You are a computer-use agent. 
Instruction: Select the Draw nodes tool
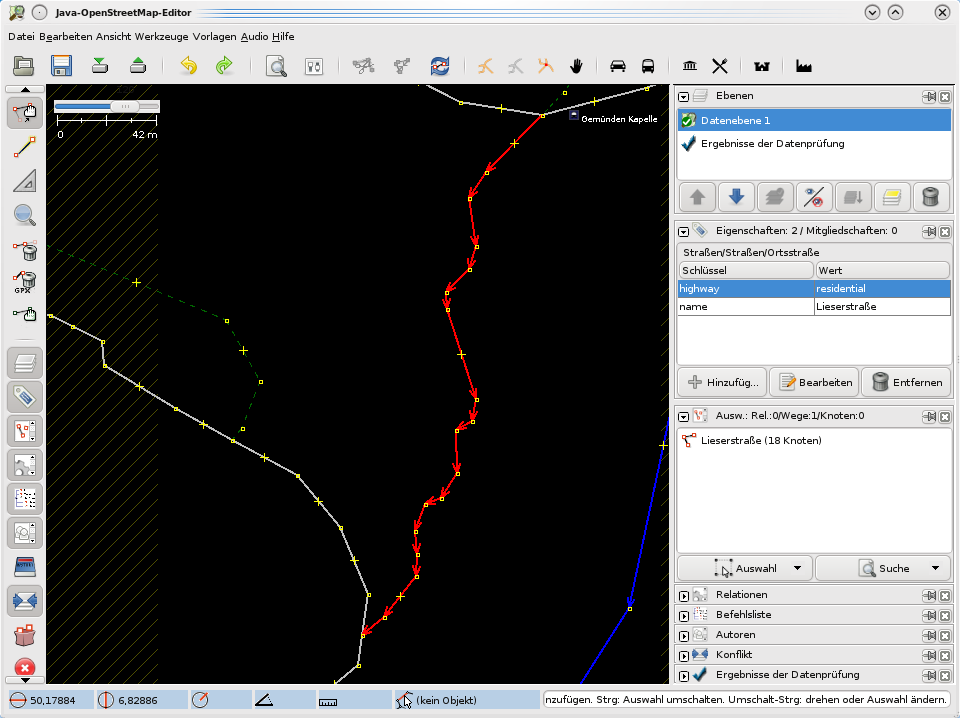[x=25, y=148]
